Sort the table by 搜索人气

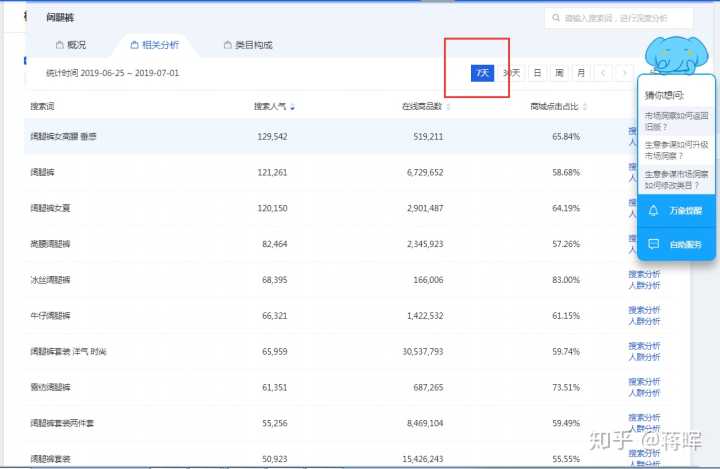pyautogui.click(x=274, y=106)
